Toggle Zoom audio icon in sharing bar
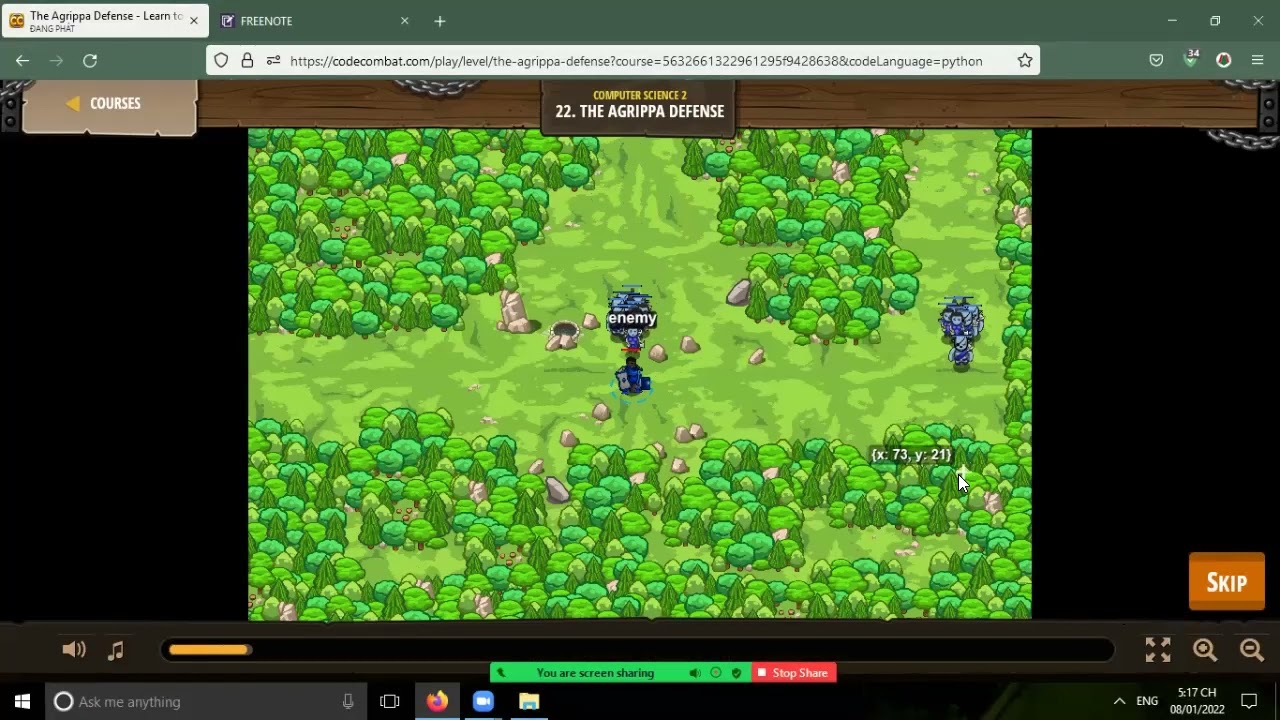Viewport: 1280px width, 720px height. pyautogui.click(x=695, y=673)
